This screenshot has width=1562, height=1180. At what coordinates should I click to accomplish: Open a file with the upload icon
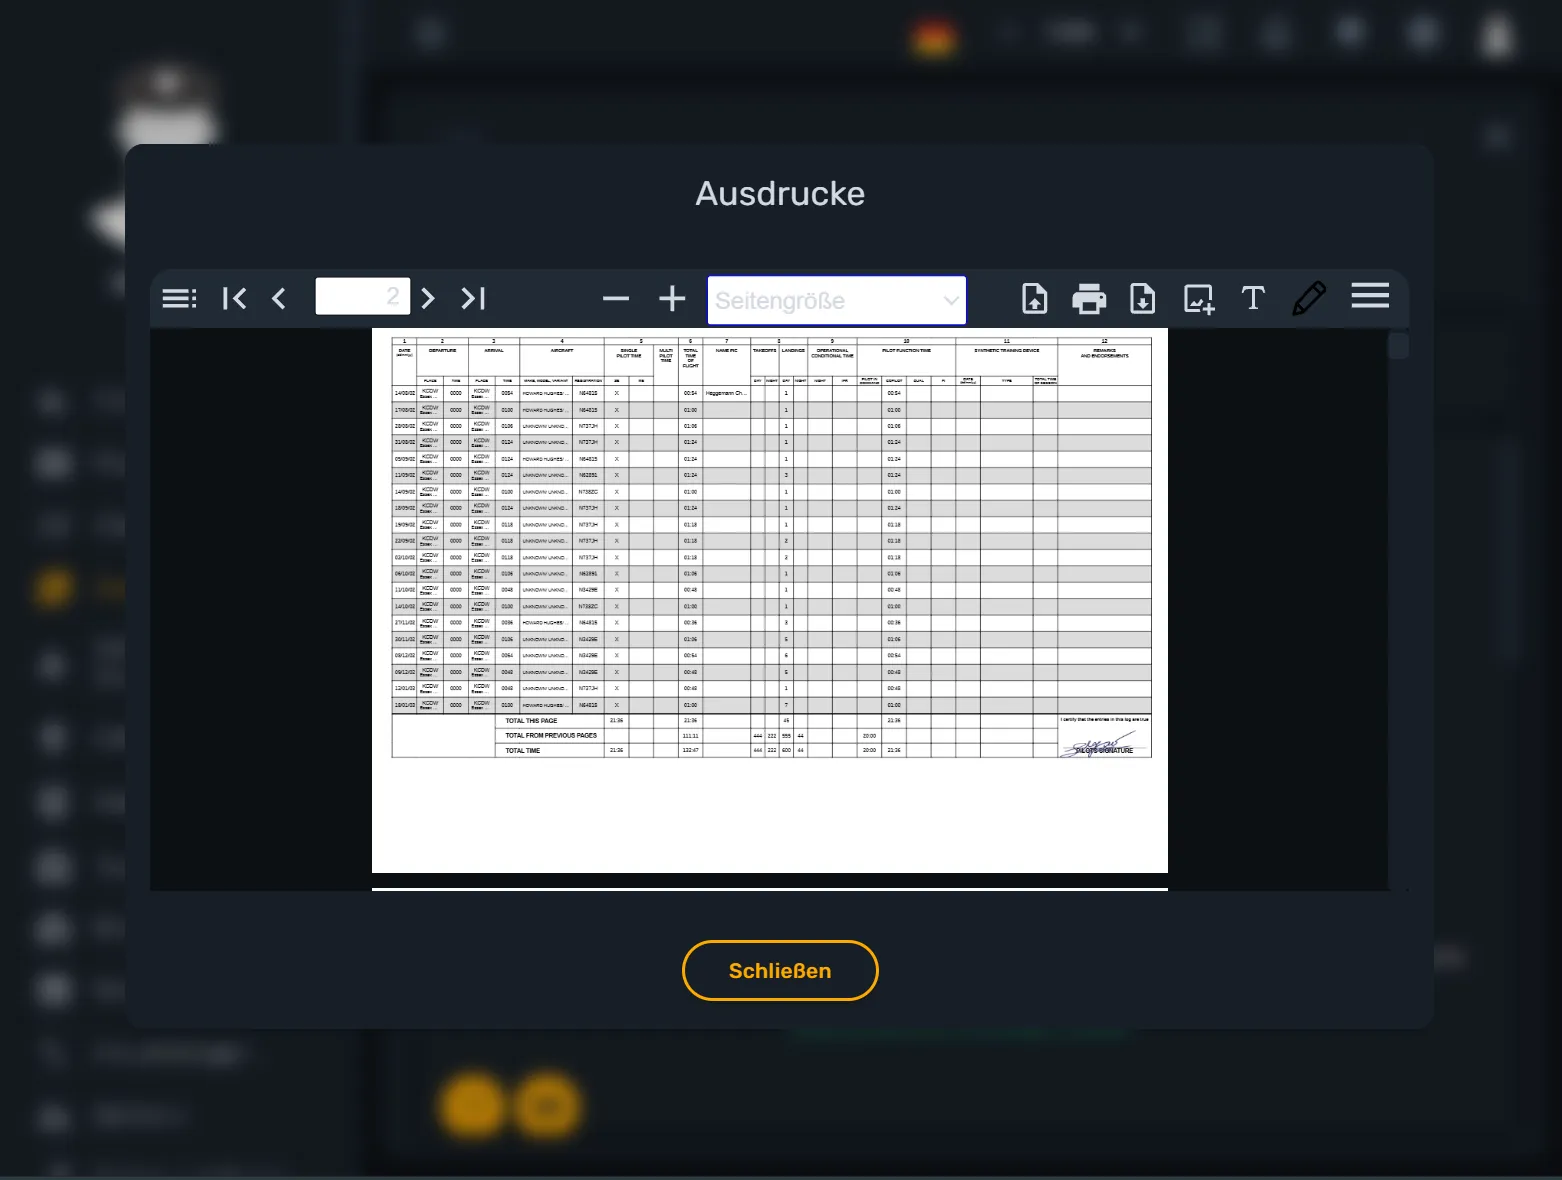tap(1035, 298)
